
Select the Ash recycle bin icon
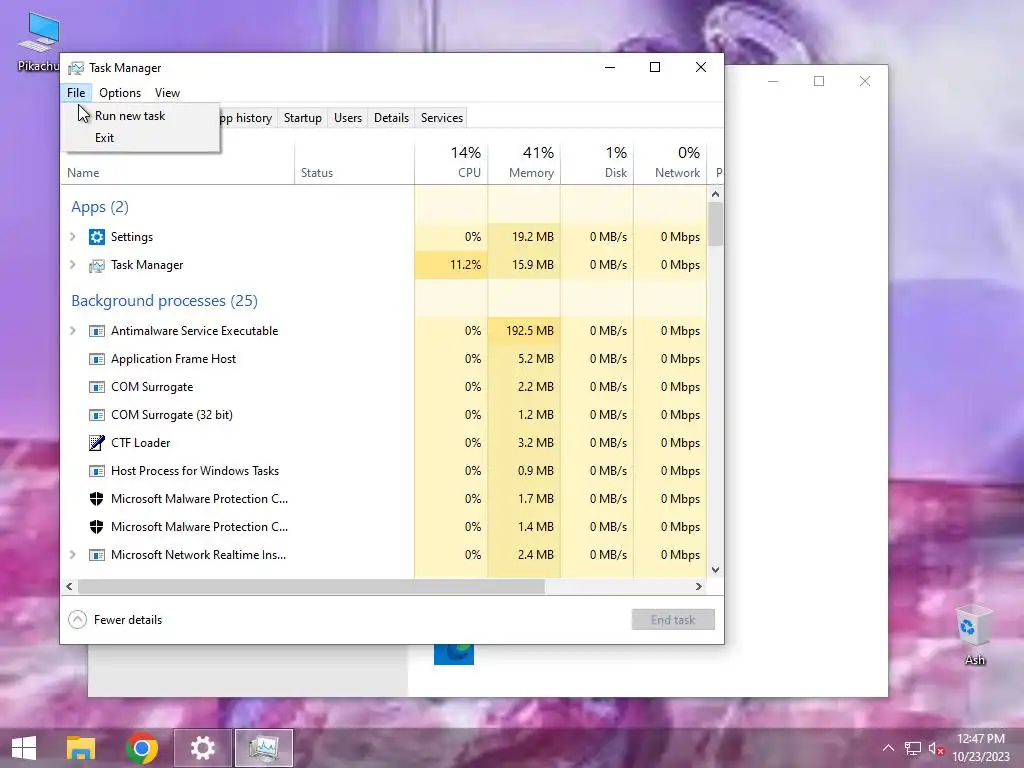[x=973, y=626]
